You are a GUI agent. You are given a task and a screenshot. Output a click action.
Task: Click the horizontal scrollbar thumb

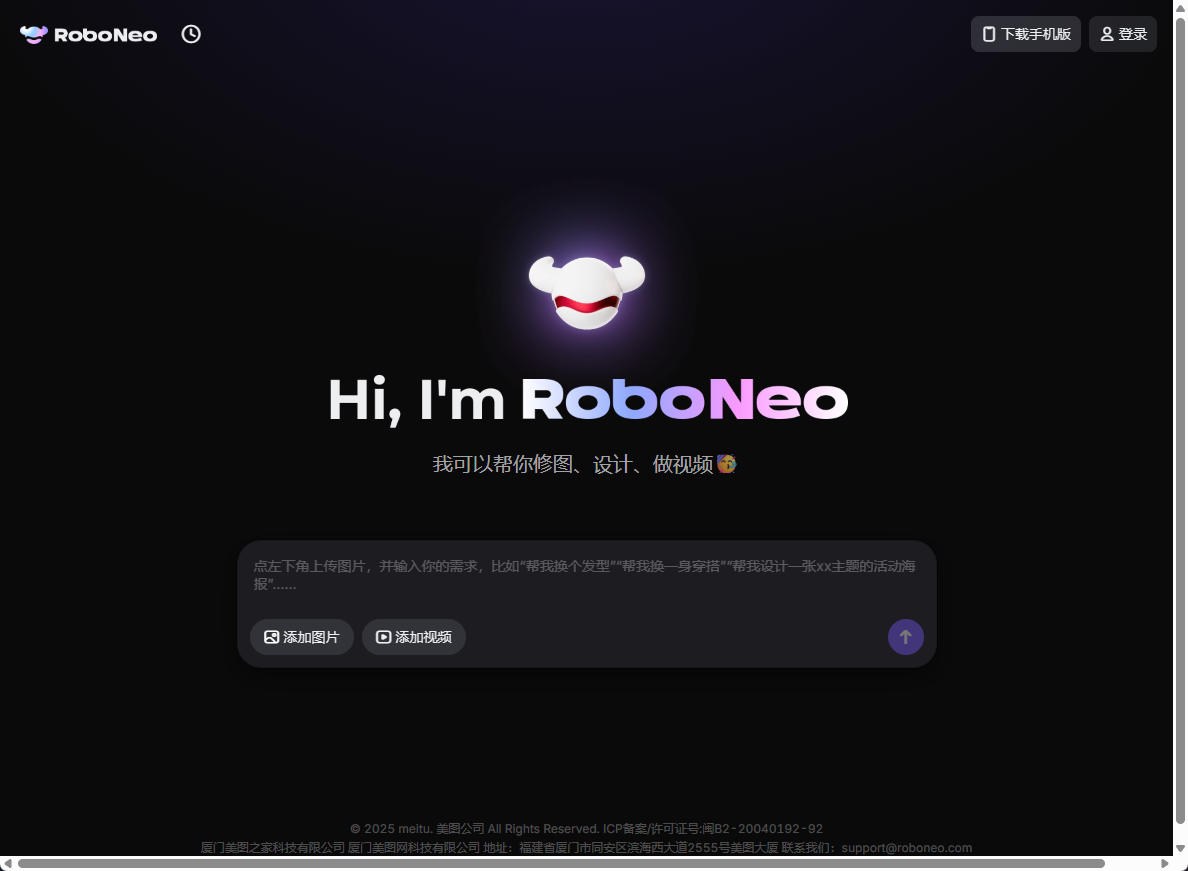pyautogui.click(x=561, y=863)
